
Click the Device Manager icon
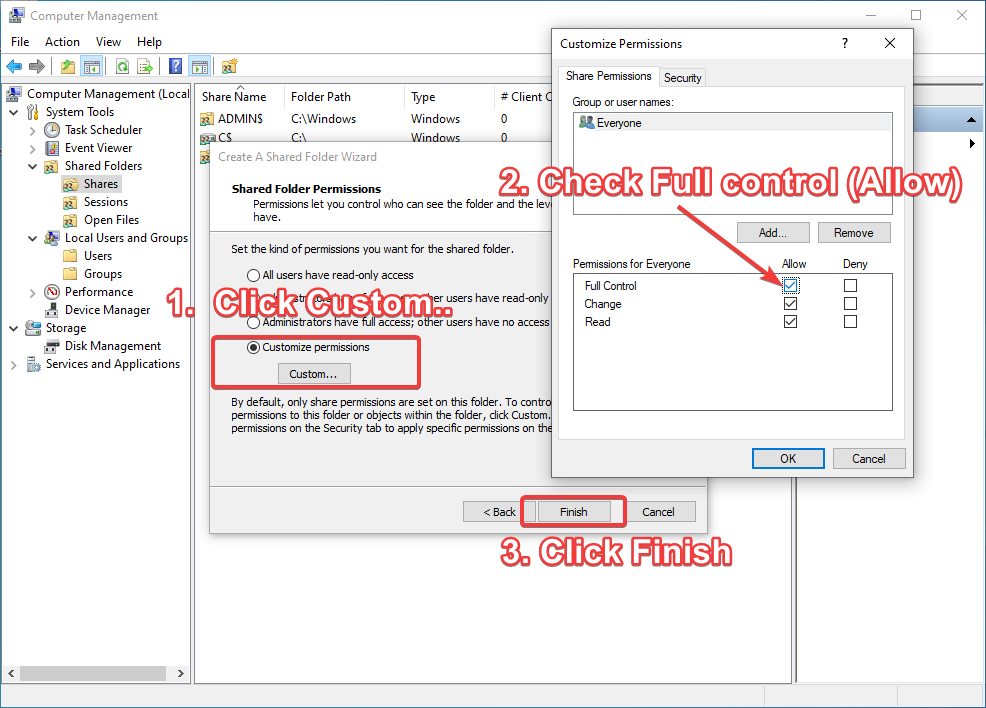[52, 310]
